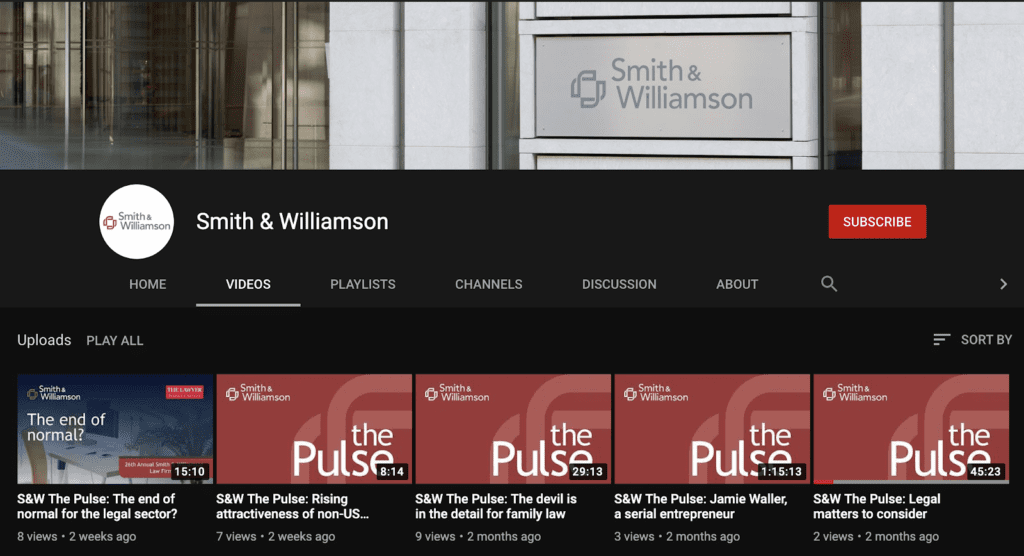This screenshot has height=556, width=1024.
Task: Open 'The end of normal?' video thumbnail
Action: tap(115, 429)
